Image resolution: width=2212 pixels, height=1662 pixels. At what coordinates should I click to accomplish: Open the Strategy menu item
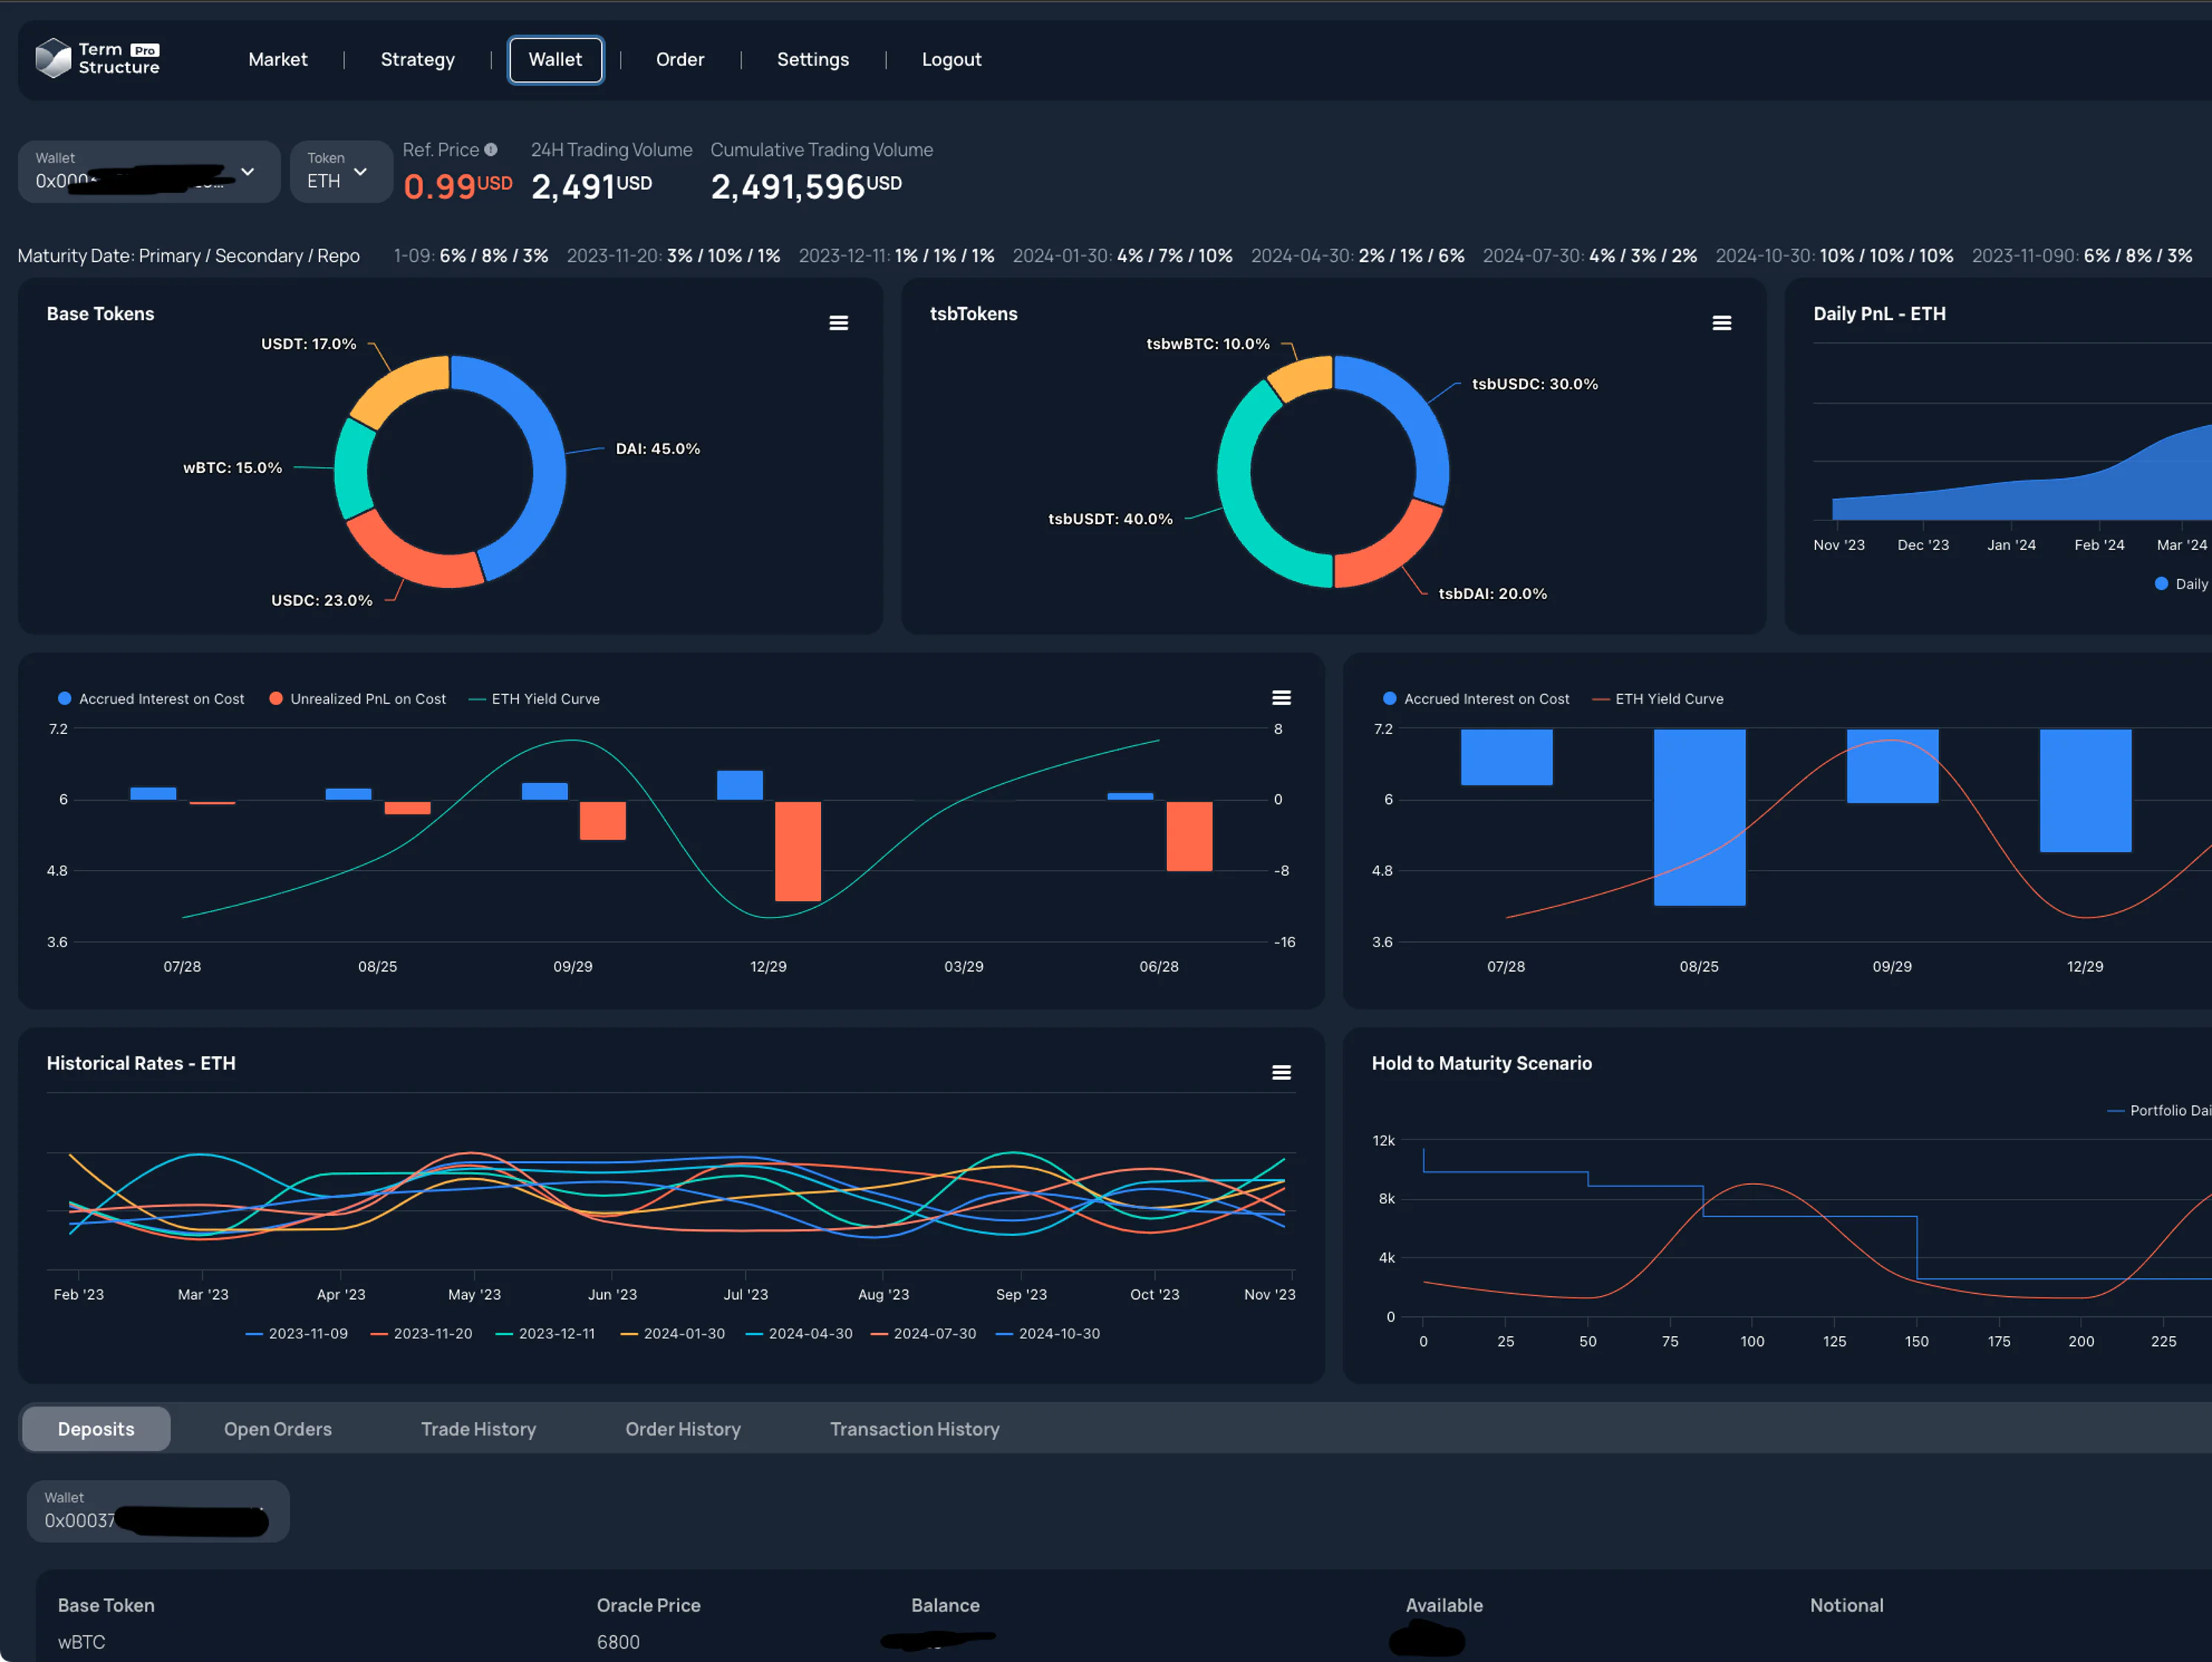point(417,60)
